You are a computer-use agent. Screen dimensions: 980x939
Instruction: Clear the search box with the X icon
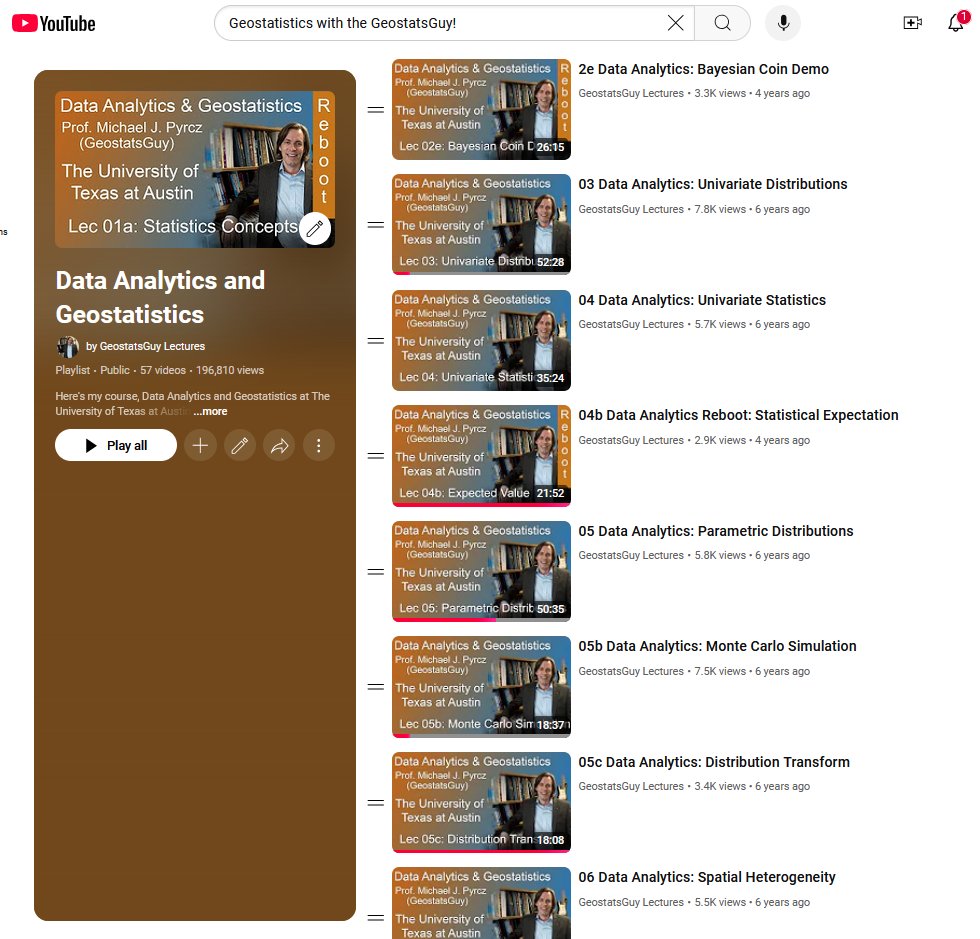point(675,23)
